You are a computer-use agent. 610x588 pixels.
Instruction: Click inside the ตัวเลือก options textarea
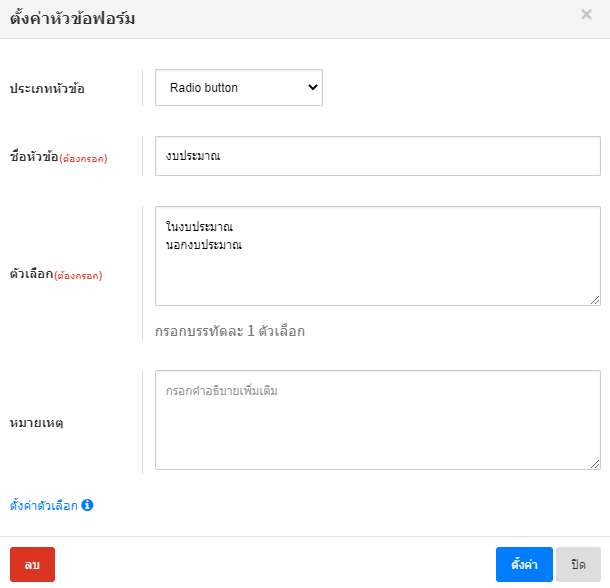pos(378,275)
